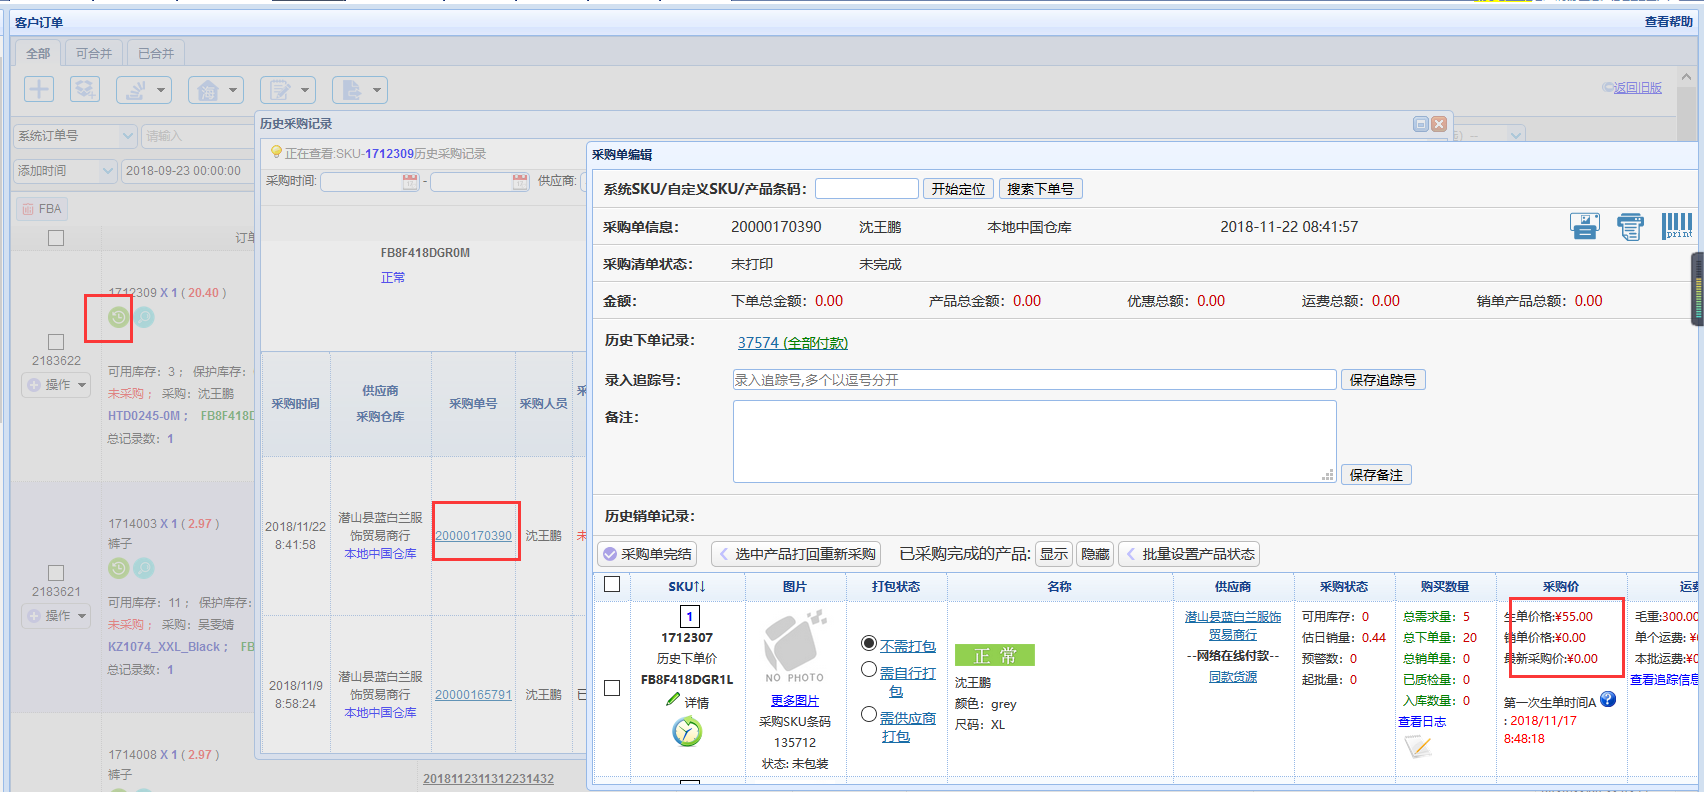Viewport: 1704px width, 792px height.
Task: Open the warehouse house icon dropdown
Action: tap(216, 90)
